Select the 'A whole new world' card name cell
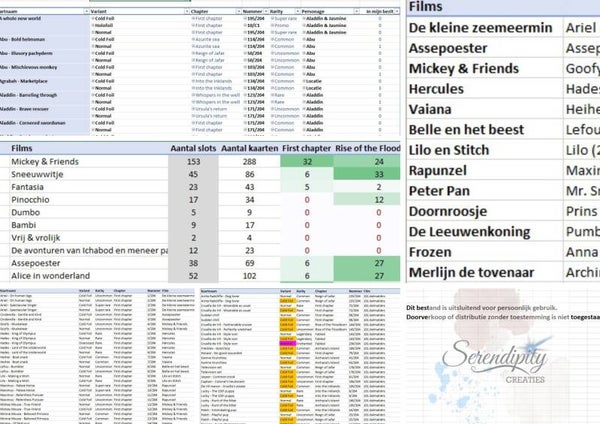The height and width of the screenshot is (424, 600). [21, 18]
